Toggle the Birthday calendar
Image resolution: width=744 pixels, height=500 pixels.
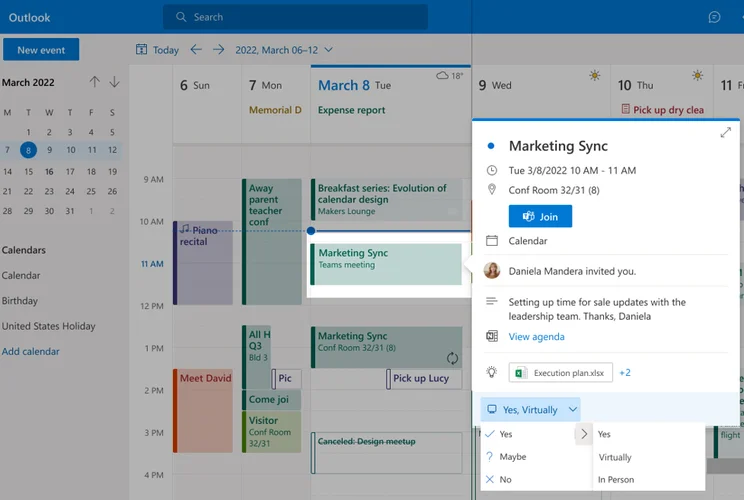(x=19, y=301)
